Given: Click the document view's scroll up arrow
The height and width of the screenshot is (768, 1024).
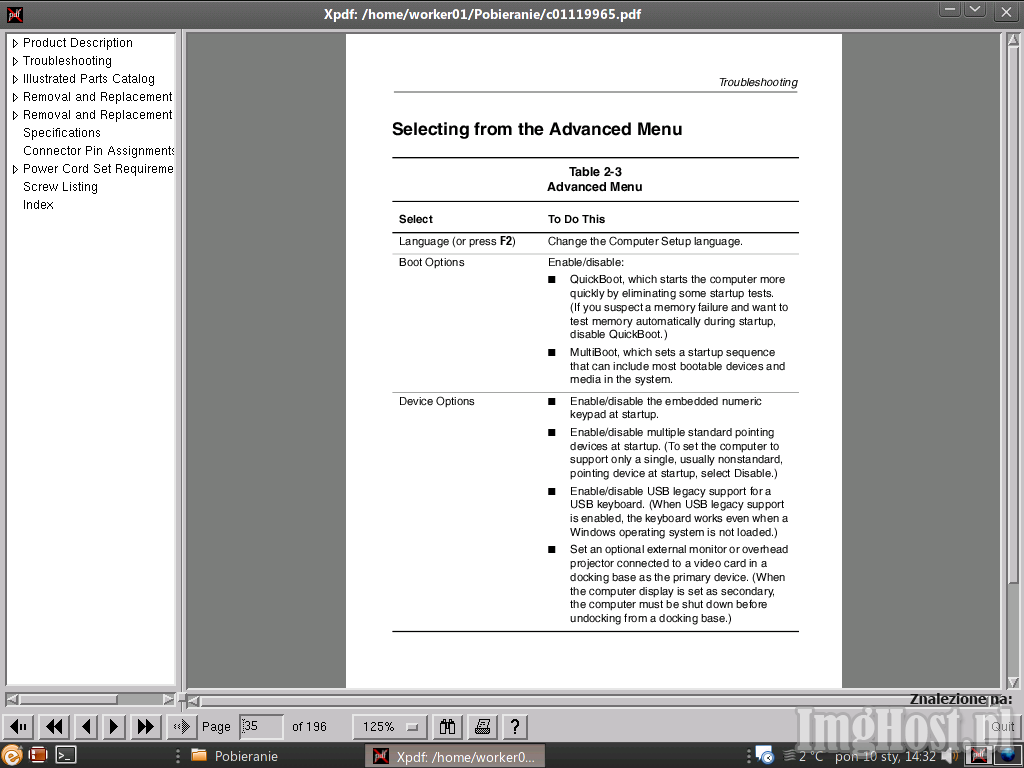Looking at the screenshot, I should pos(1012,40).
